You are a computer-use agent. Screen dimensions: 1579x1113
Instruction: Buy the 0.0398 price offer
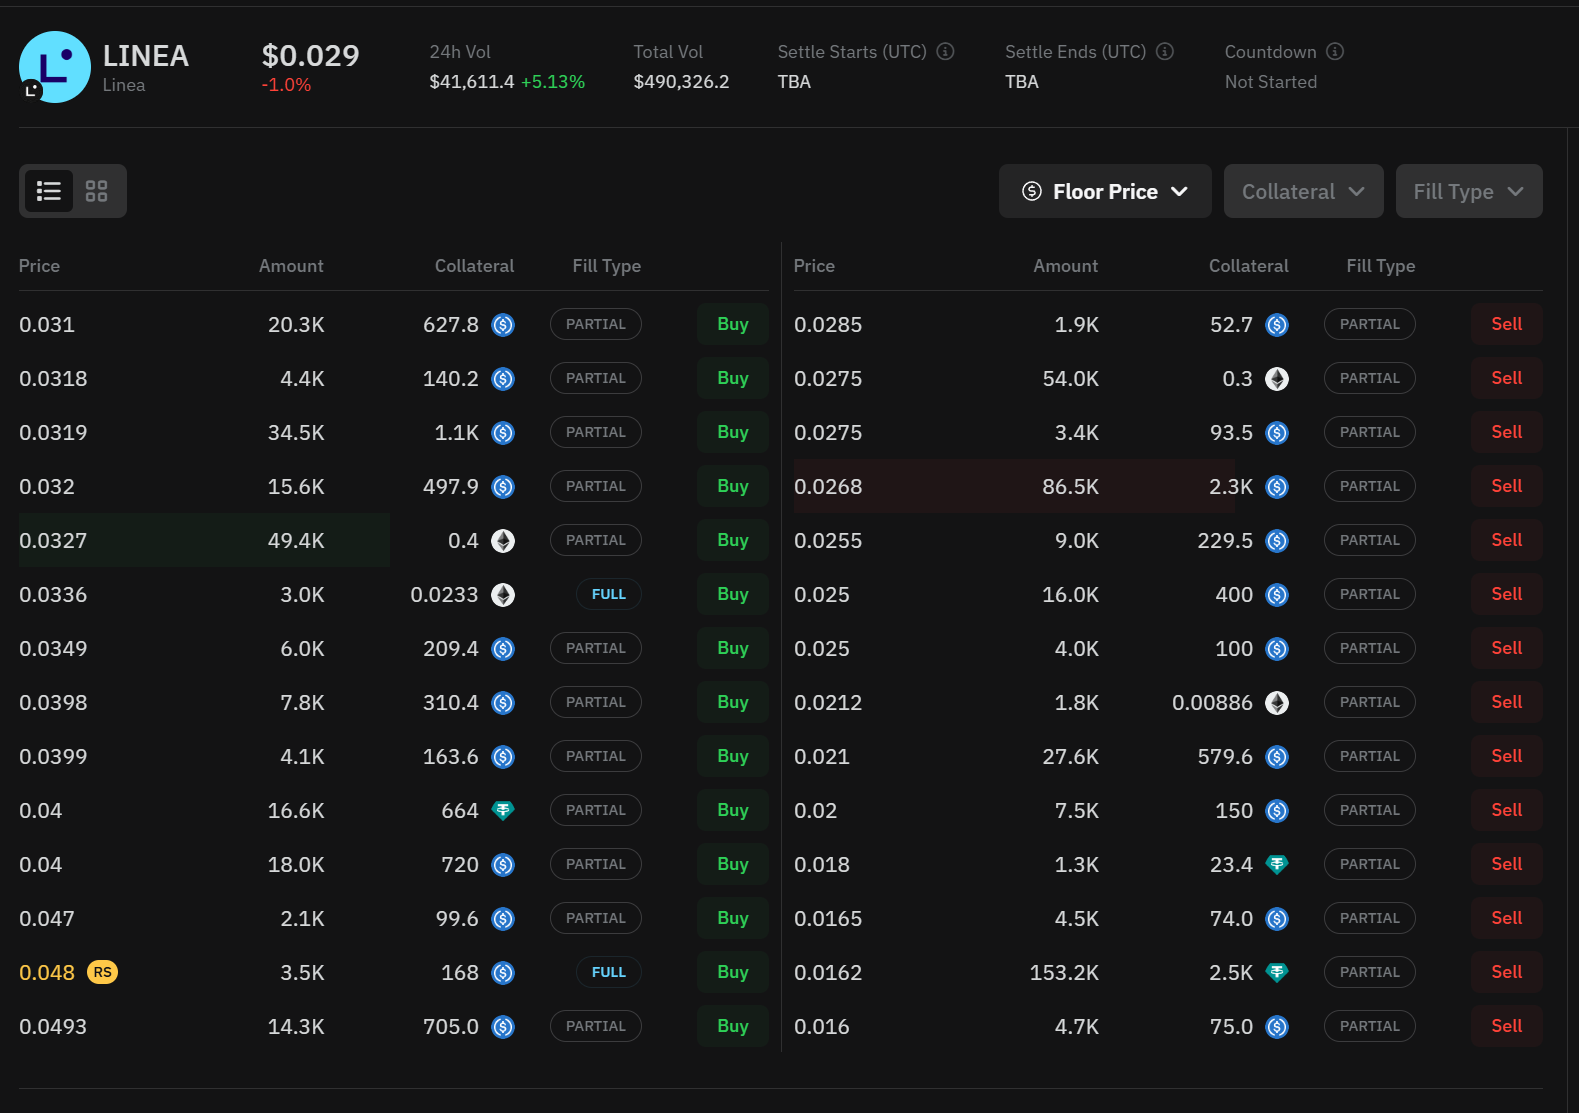pos(733,702)
